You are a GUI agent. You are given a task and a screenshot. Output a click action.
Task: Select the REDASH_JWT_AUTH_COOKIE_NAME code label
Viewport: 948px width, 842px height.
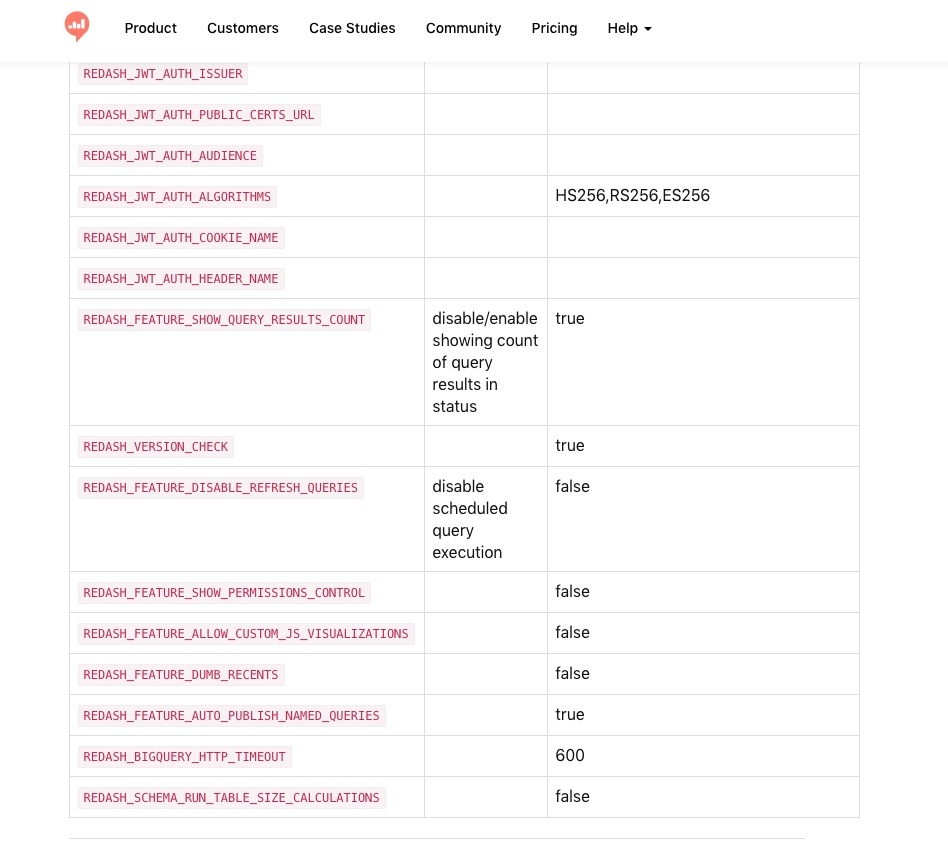tap(181, 238)
